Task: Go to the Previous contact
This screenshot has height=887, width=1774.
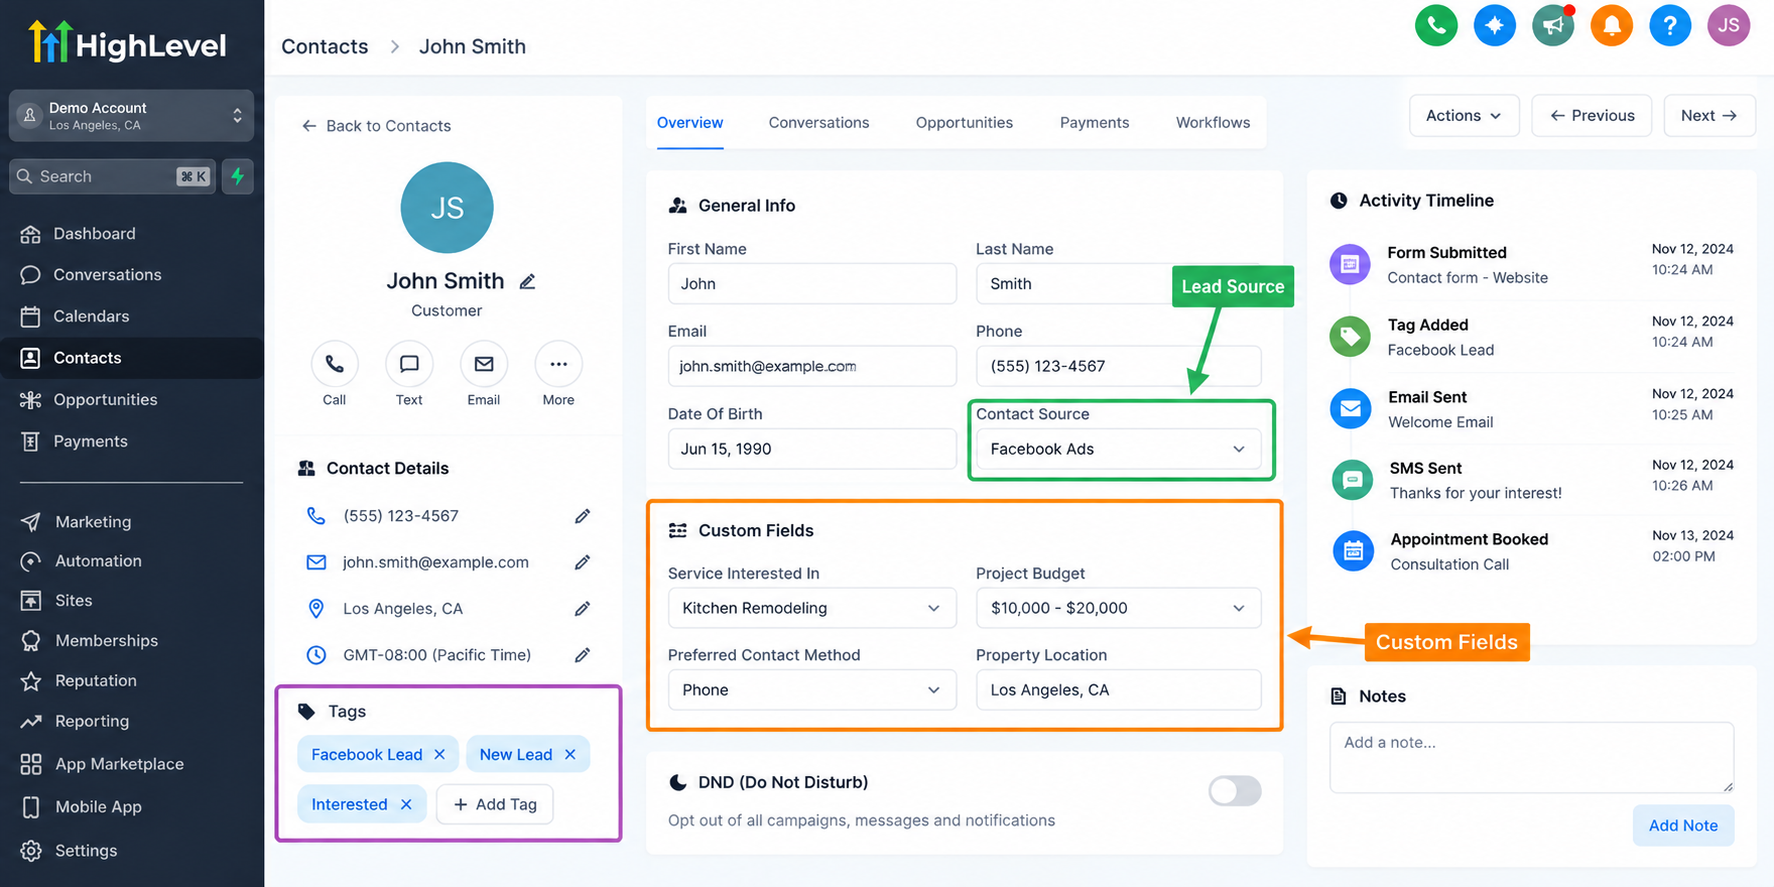Action: pyautogui.click(x=1592, y=116)
